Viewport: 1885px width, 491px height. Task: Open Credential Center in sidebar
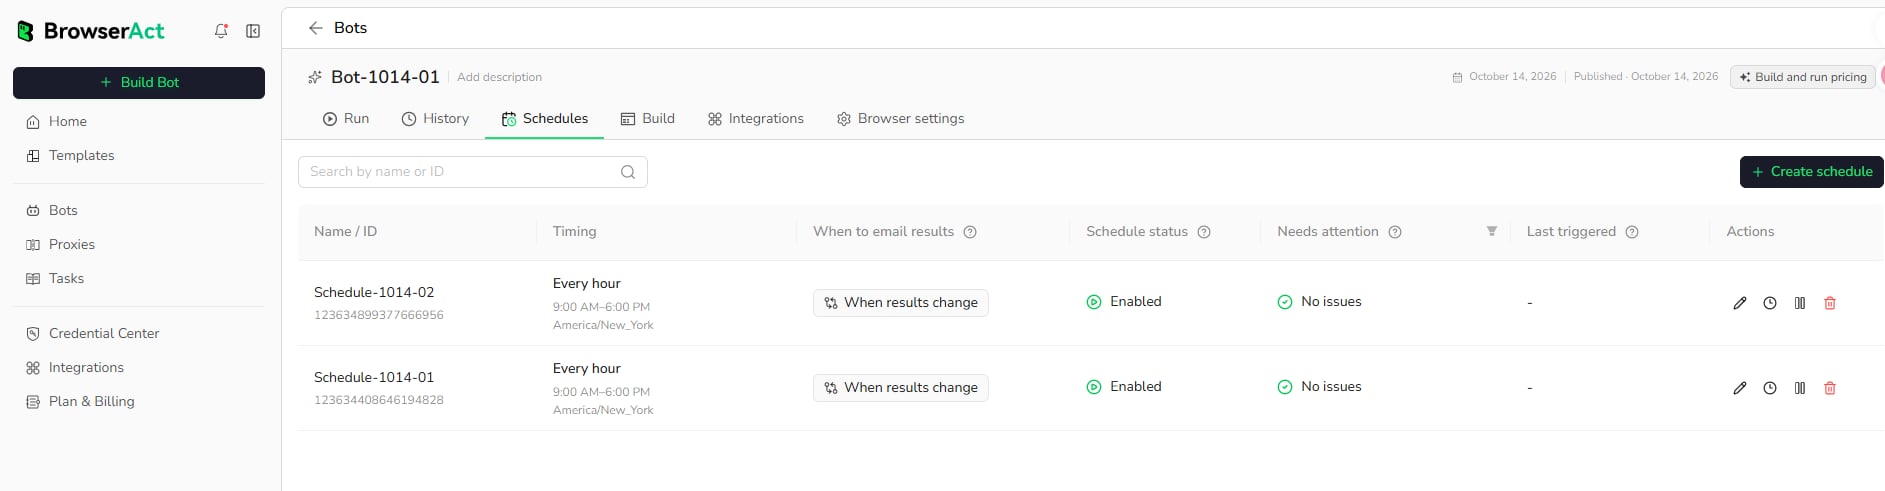[104, 333]
